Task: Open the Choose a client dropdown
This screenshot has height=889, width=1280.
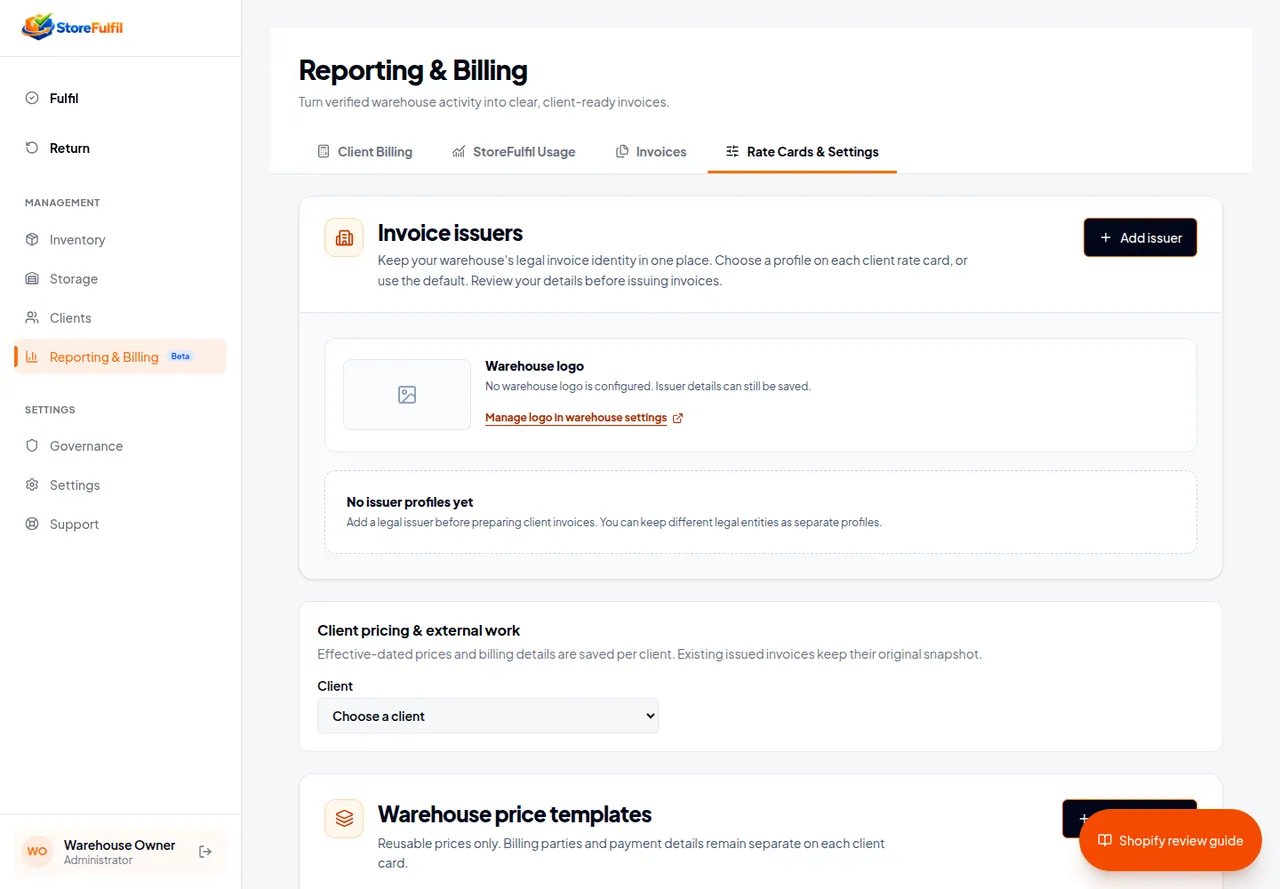Action: coord(488,716)
